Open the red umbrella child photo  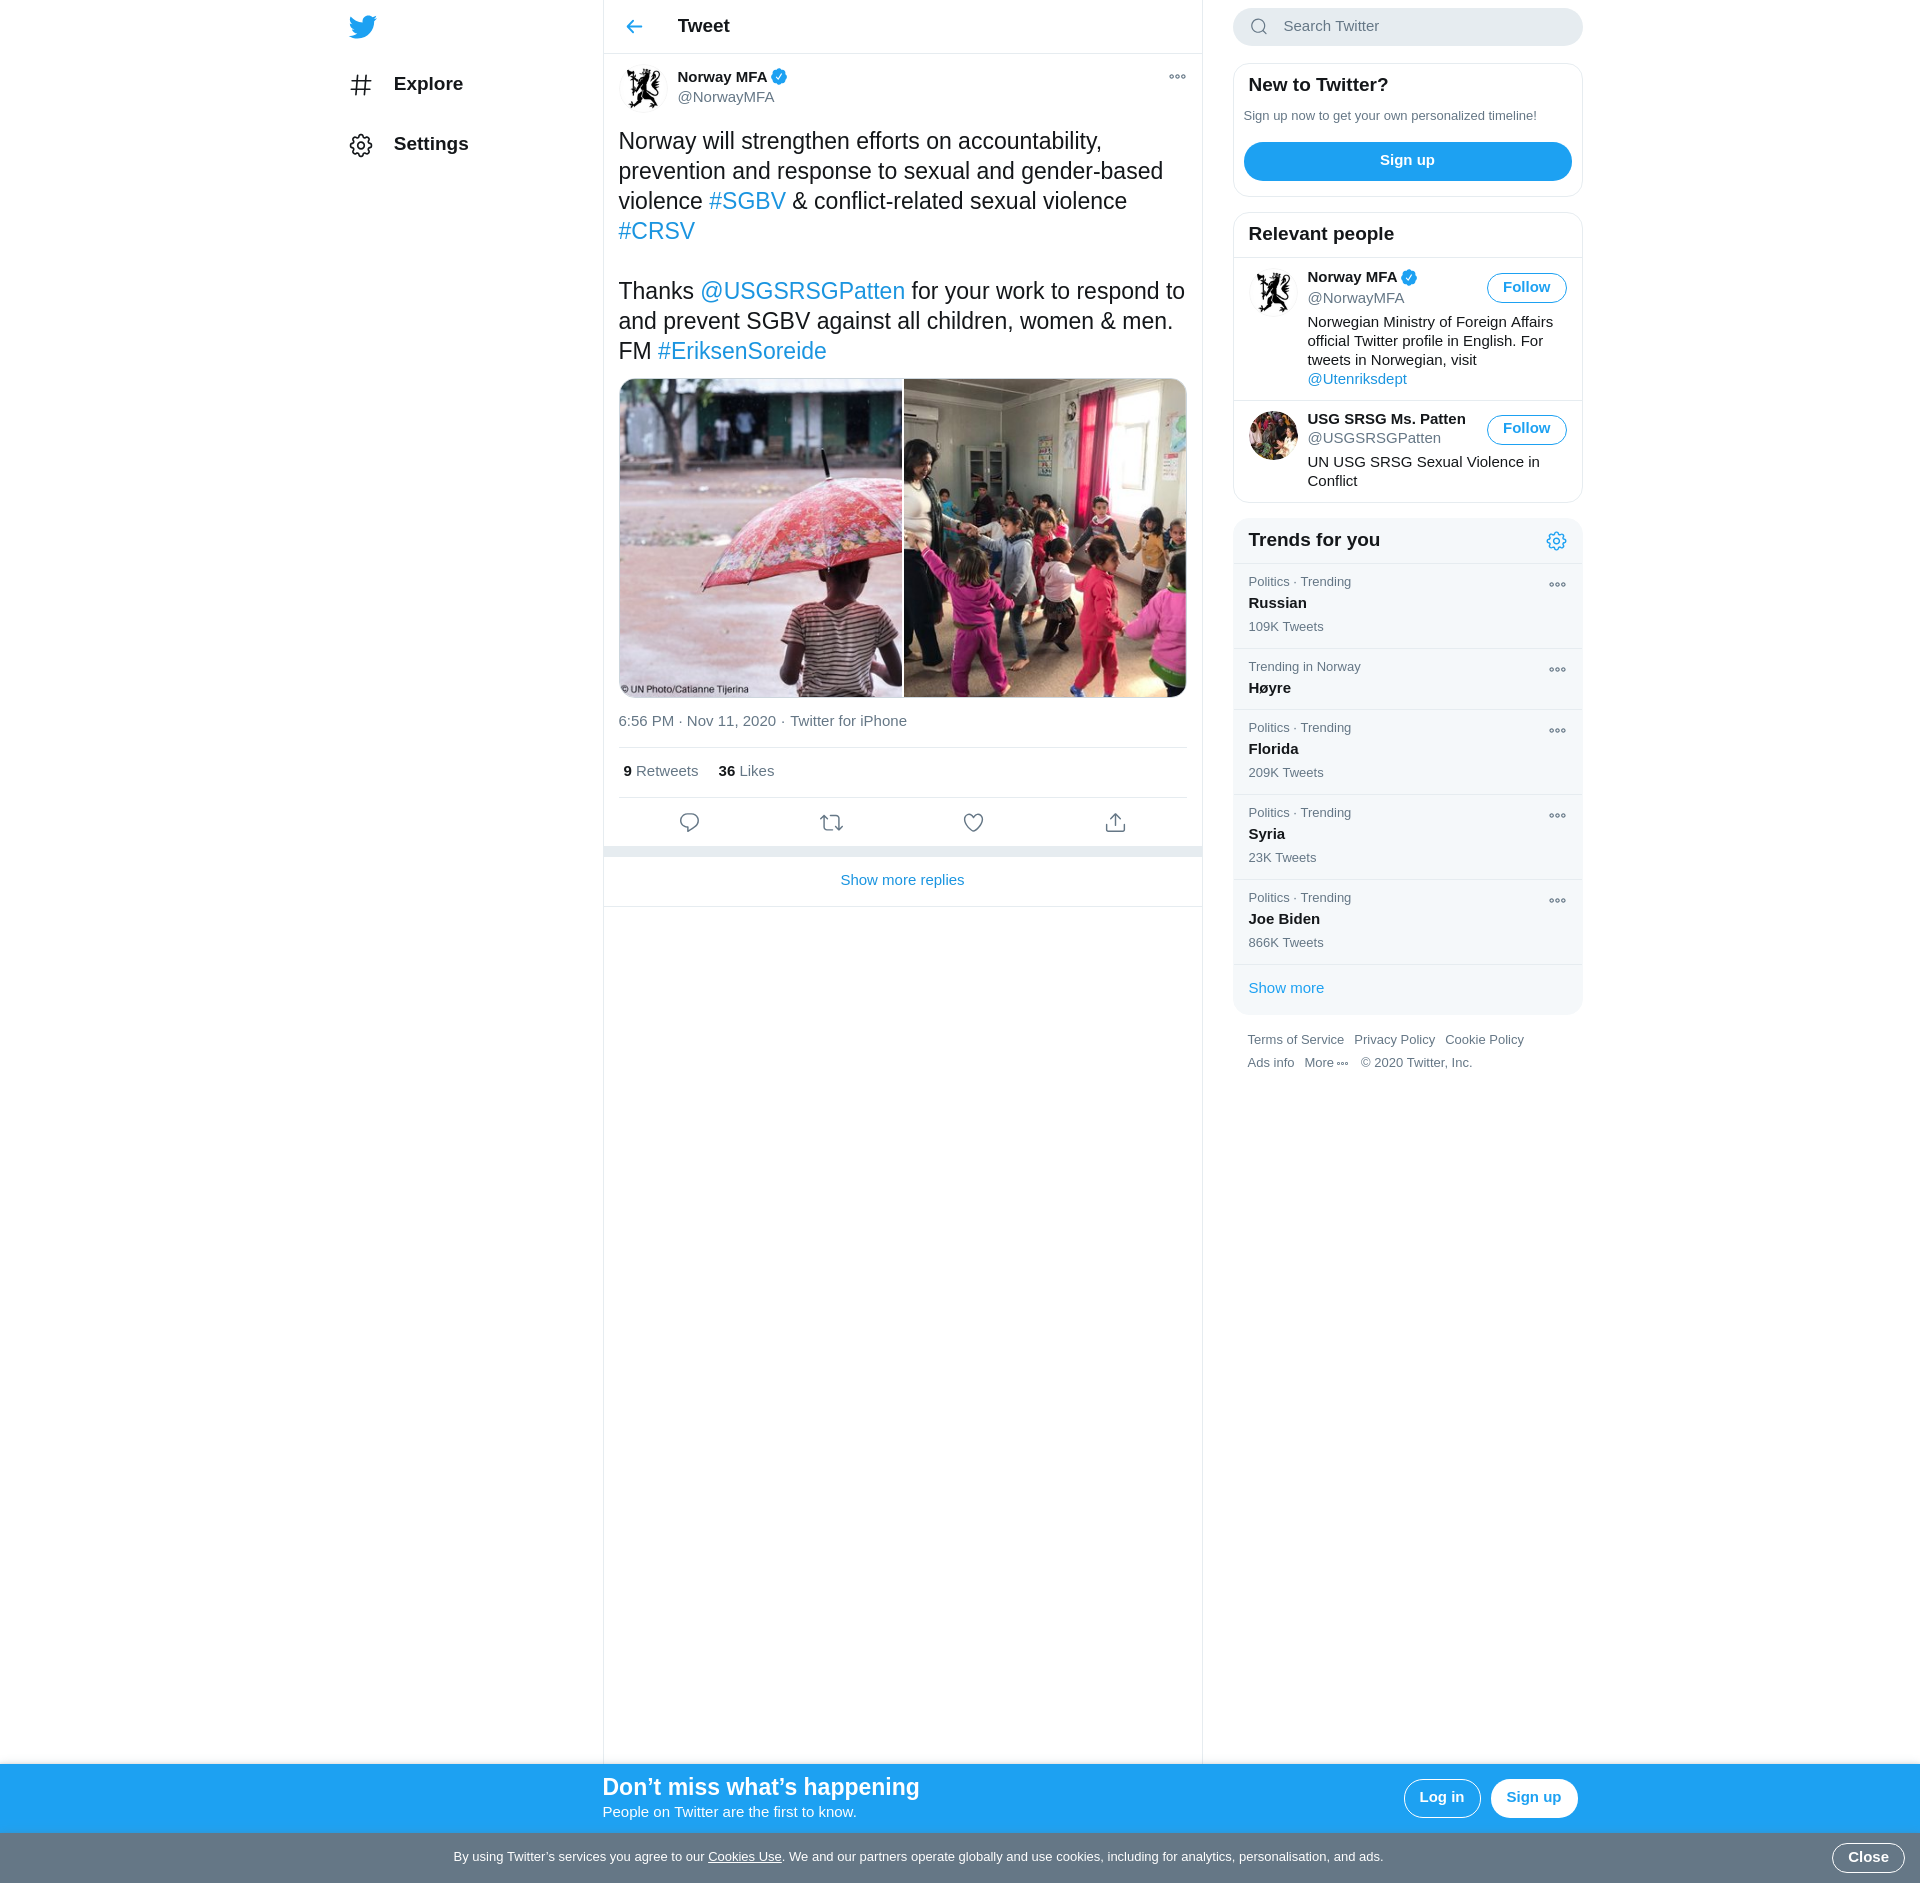(760, 538)
